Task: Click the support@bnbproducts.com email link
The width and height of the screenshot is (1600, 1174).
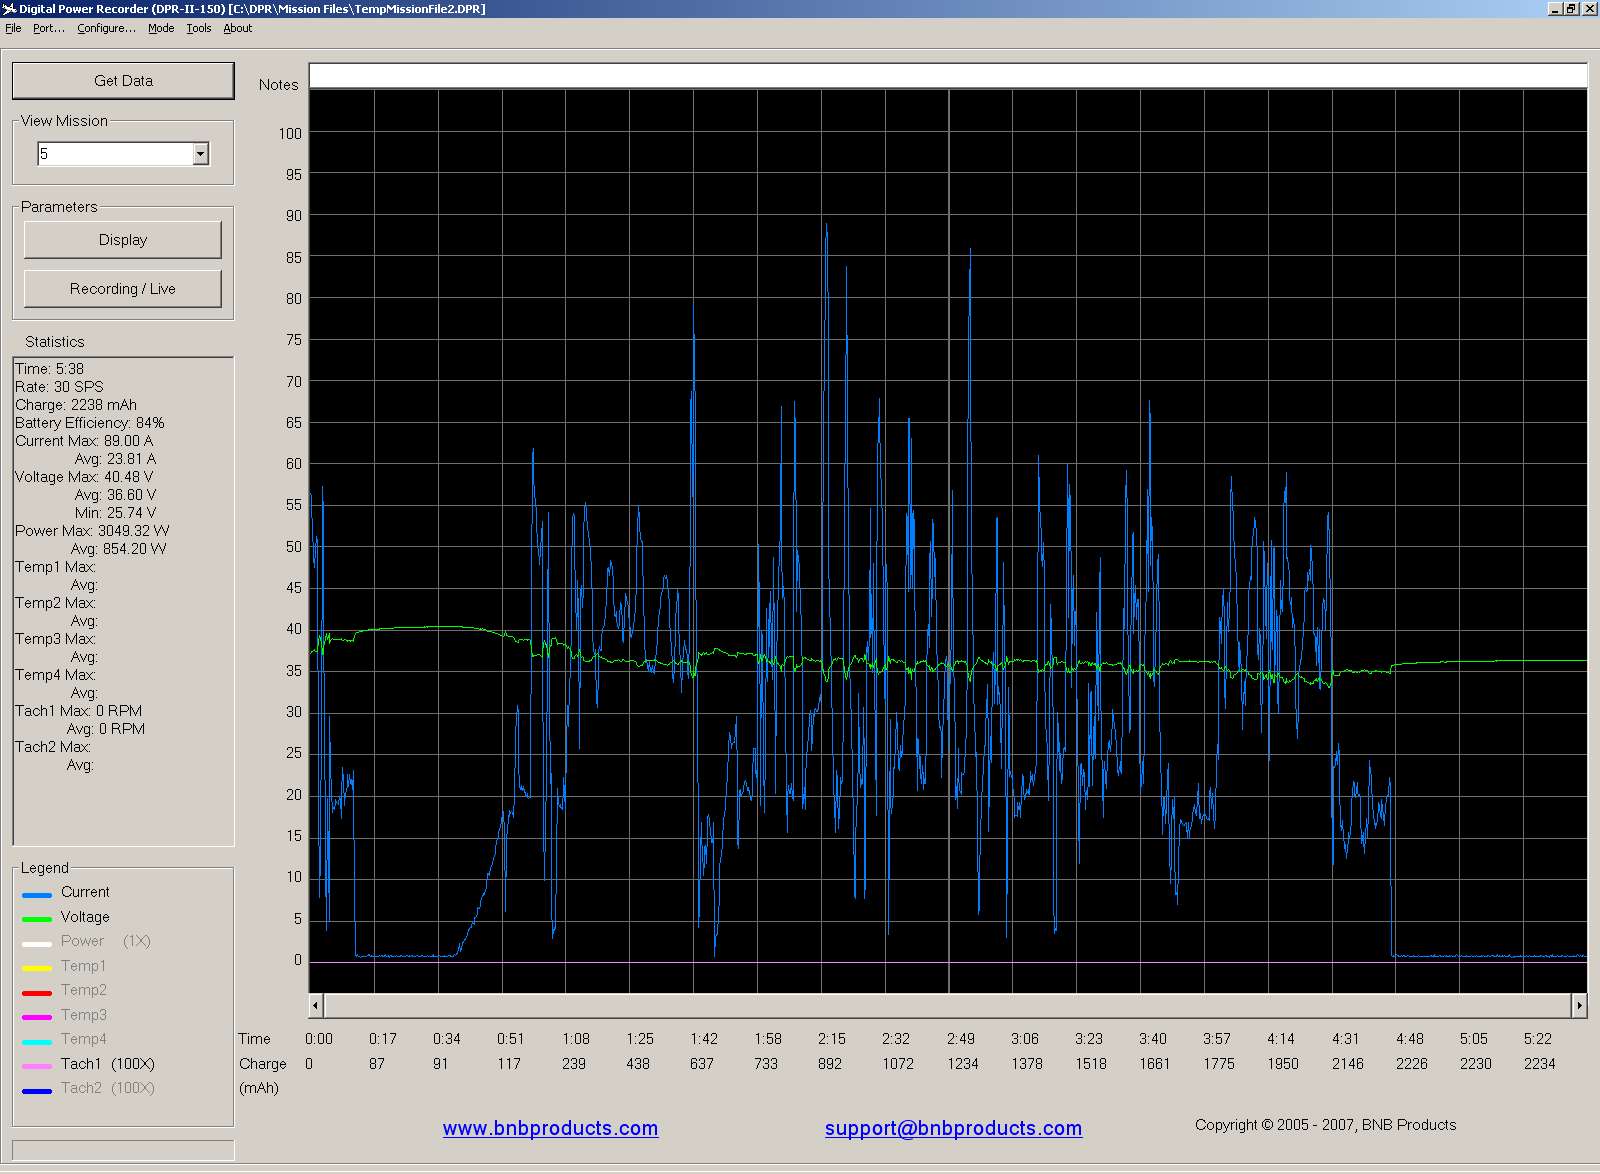Action: pyautogui.click(x=953, y=1128)
